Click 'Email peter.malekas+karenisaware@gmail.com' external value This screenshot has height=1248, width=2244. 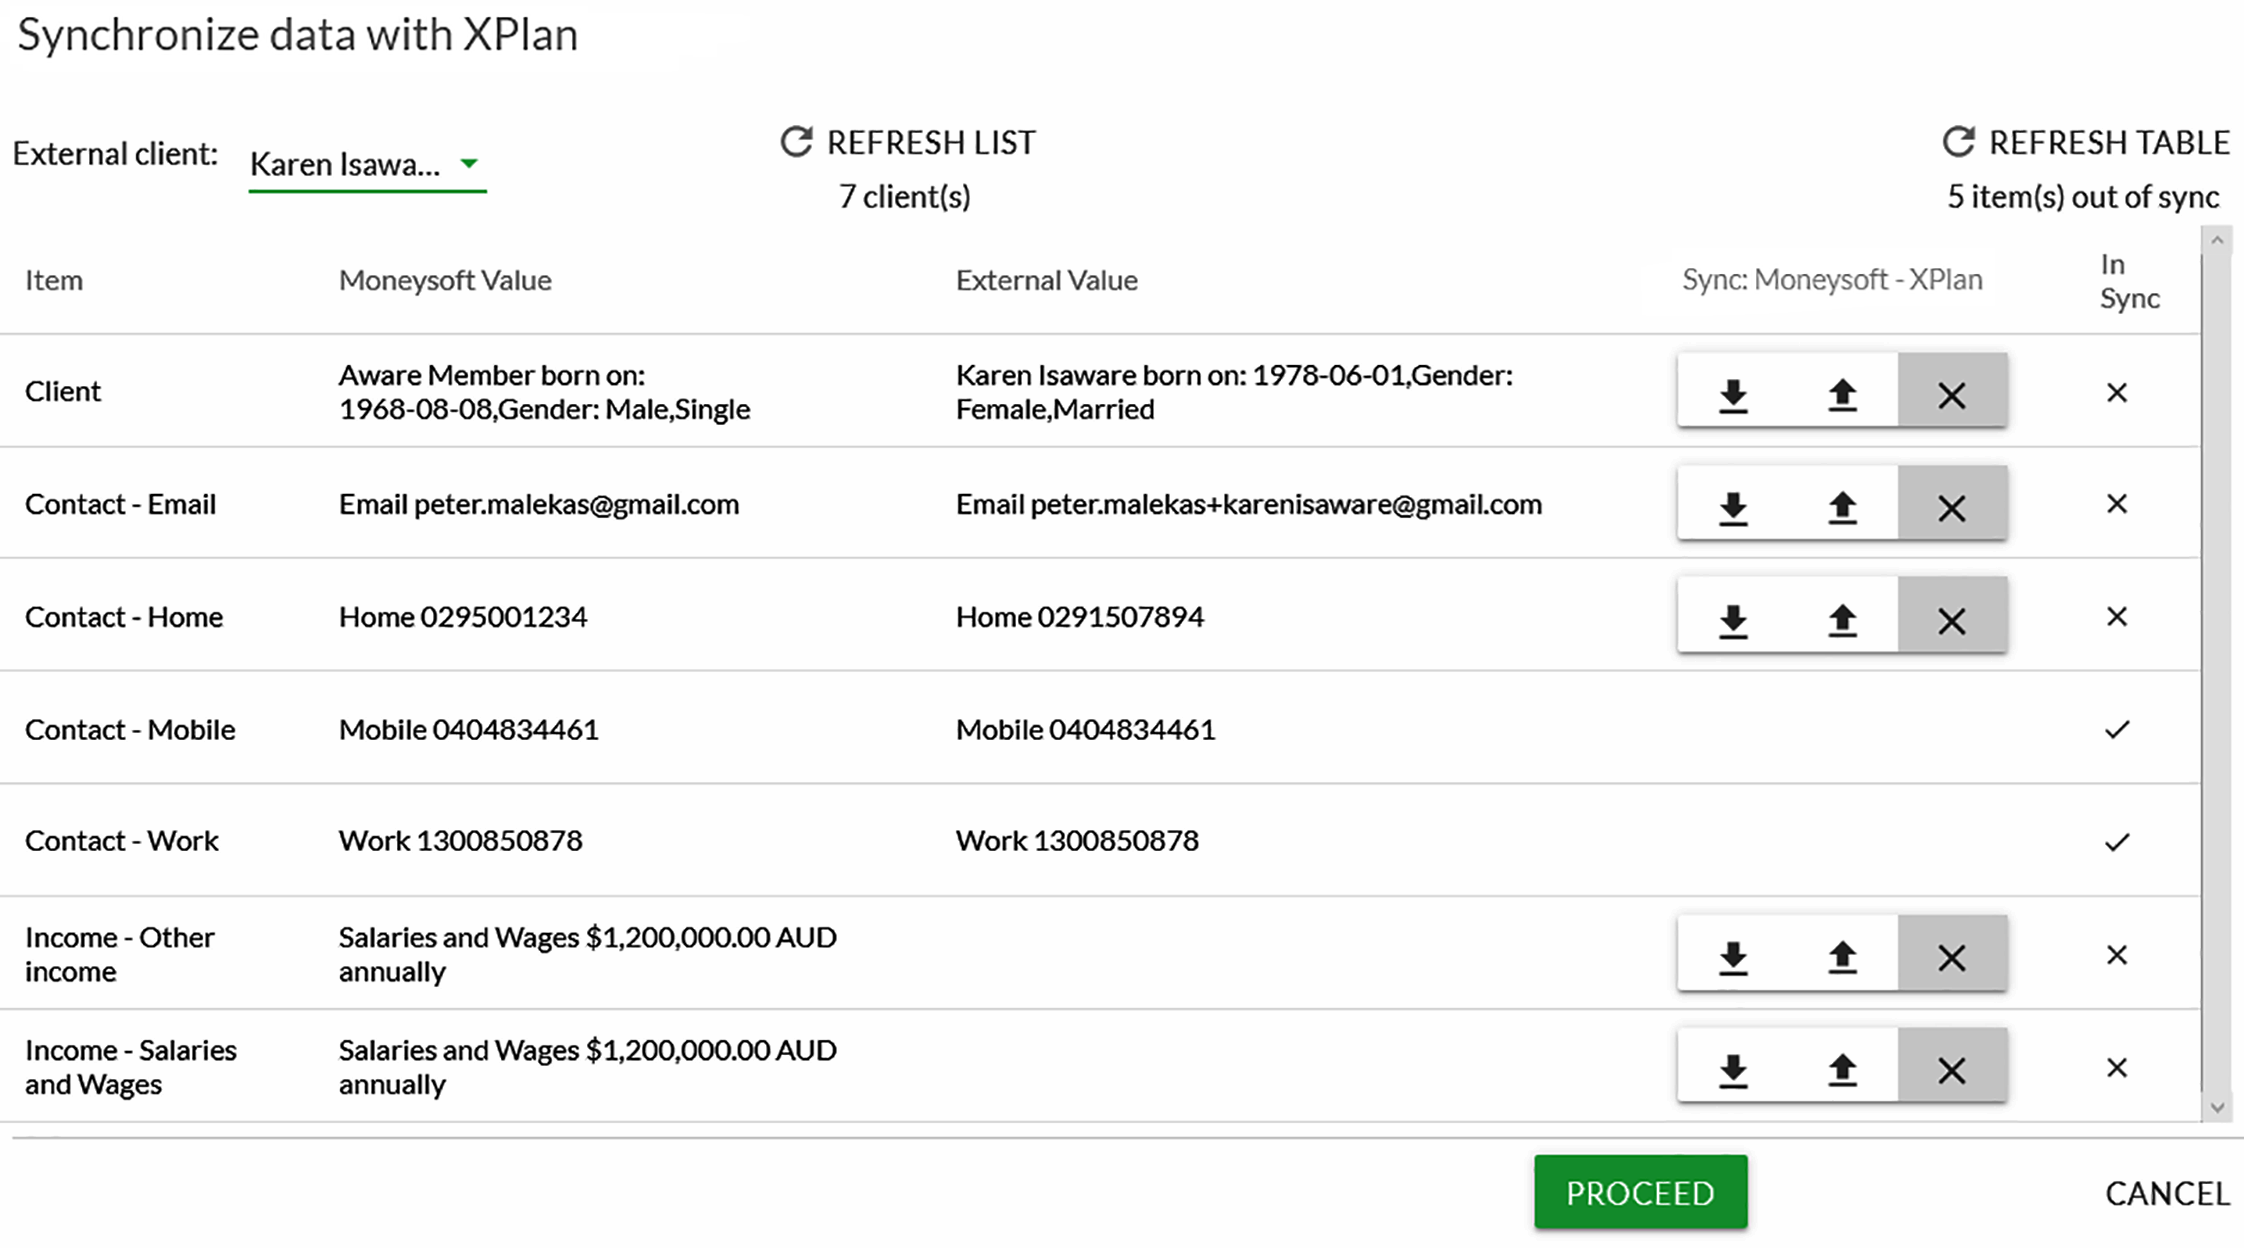1248,504
